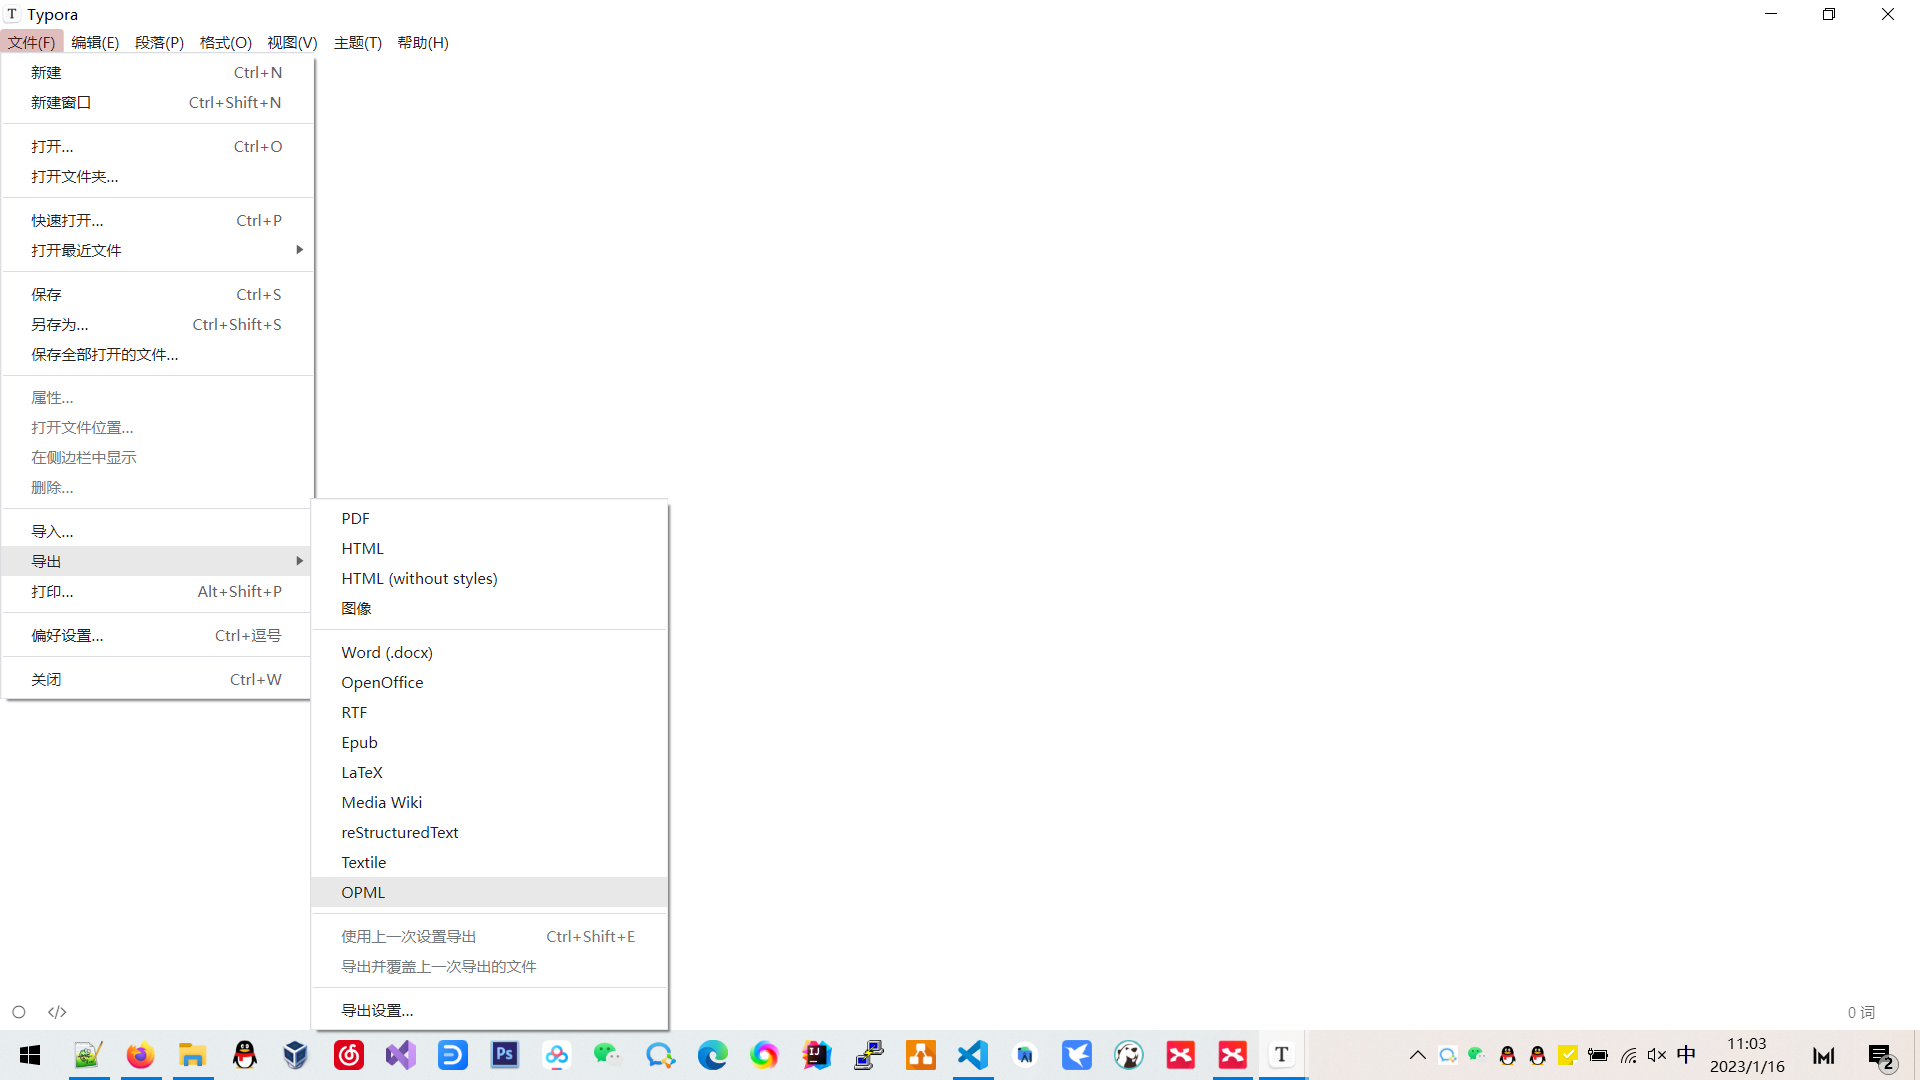This screenshot has width=1920, height=1080.
Task: Open 导出设置... export settings
Action: [377, 1010]
